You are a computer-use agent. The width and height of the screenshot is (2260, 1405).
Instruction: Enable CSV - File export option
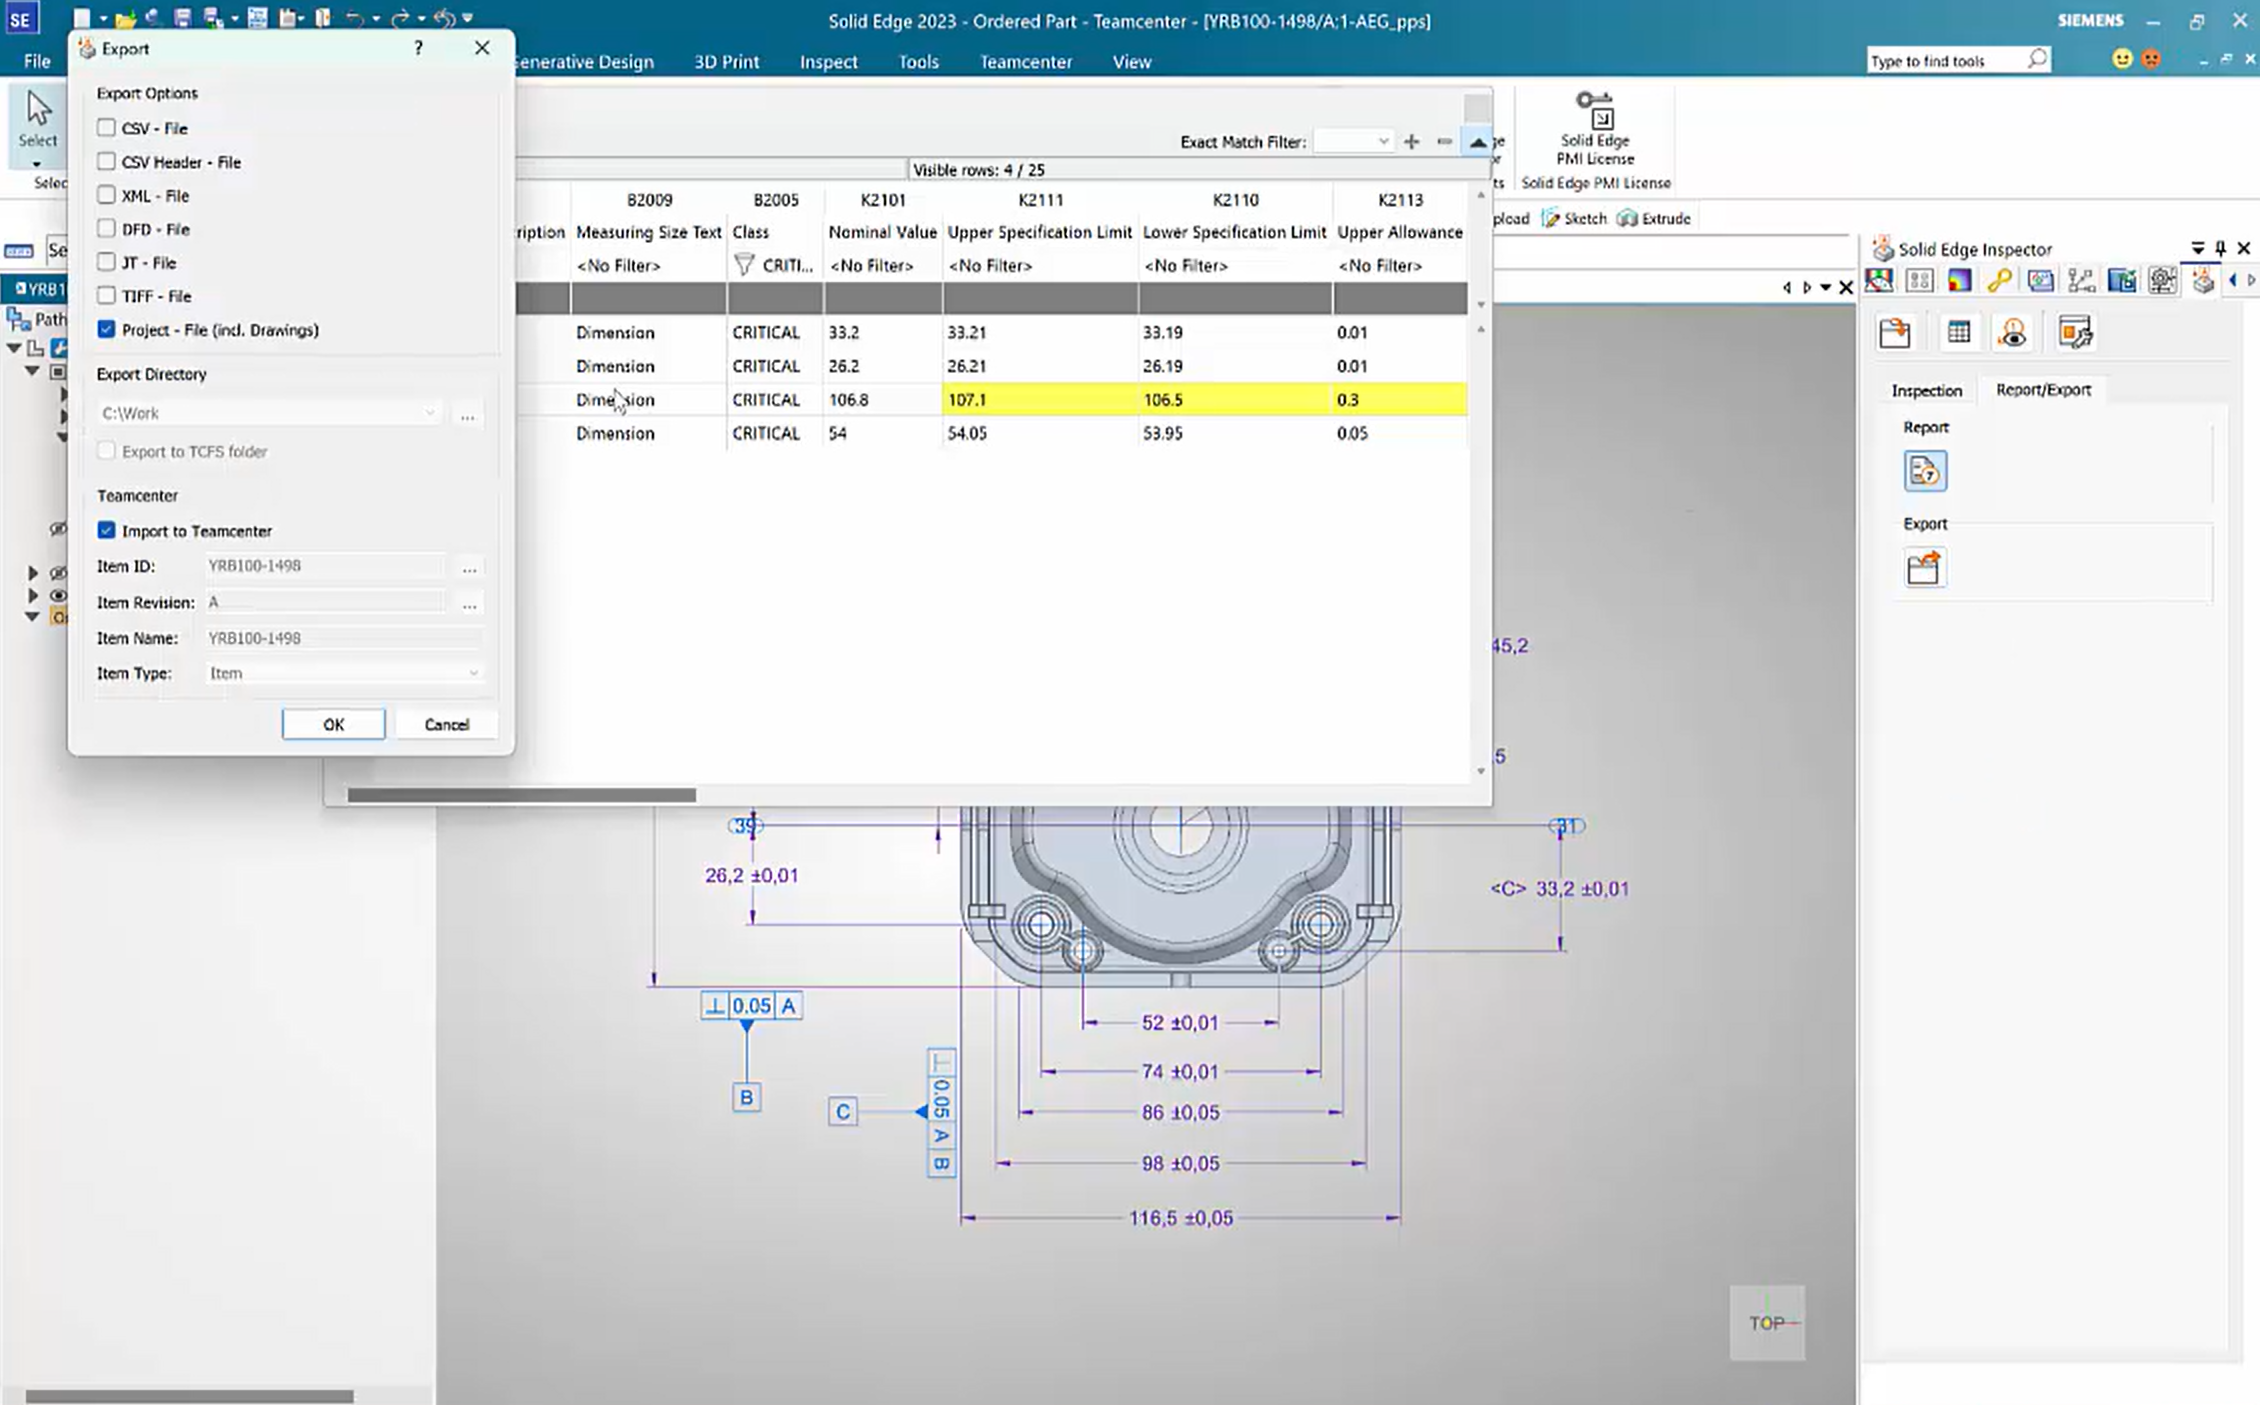[x=106, y=128]
